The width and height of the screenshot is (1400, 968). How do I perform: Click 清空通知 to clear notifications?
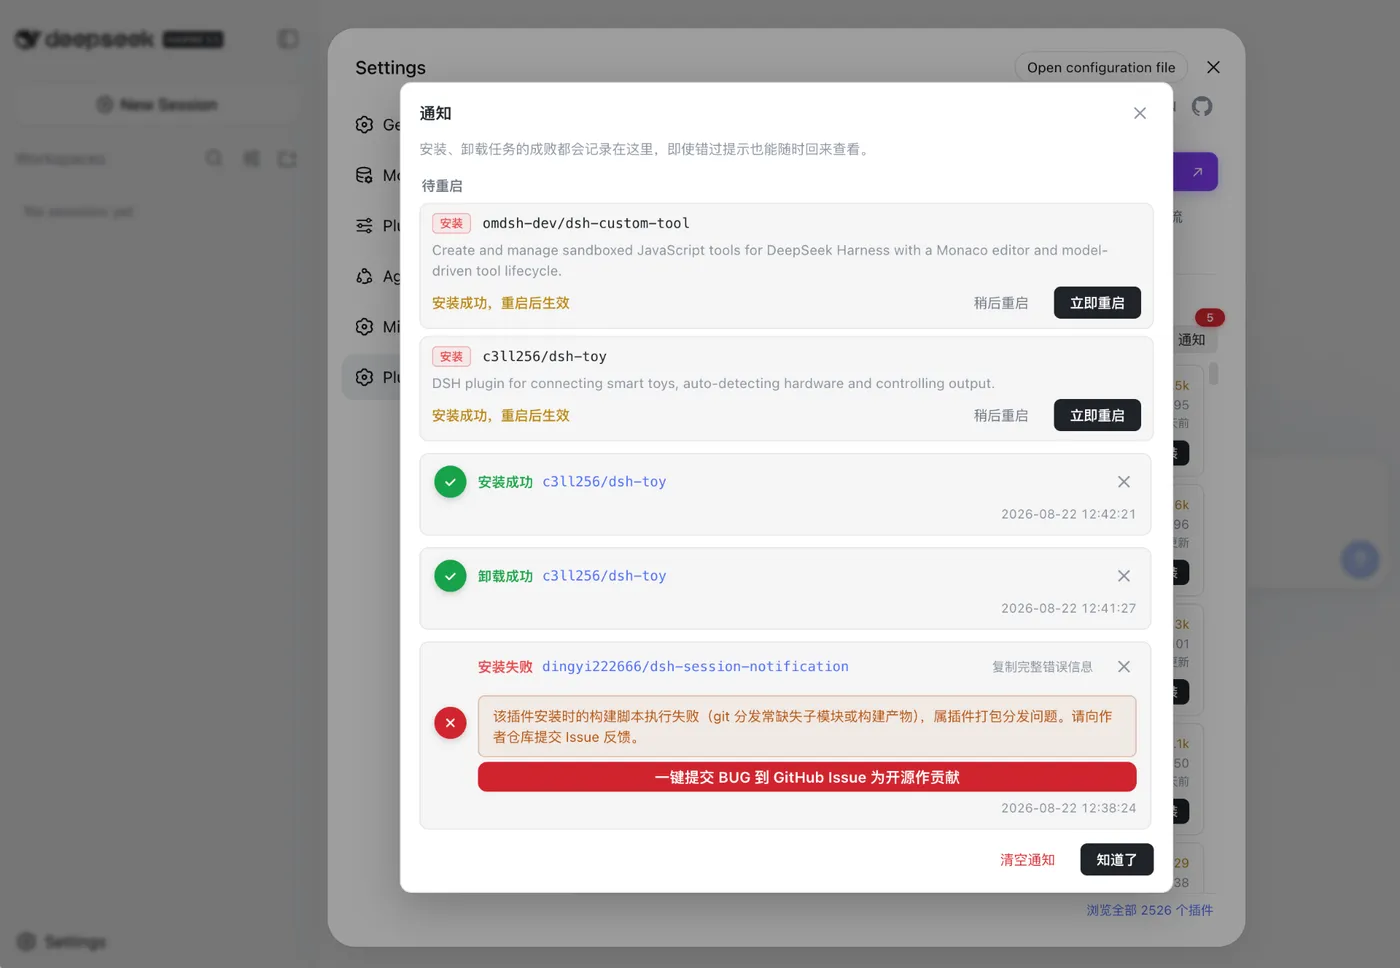coord(1027,860)
